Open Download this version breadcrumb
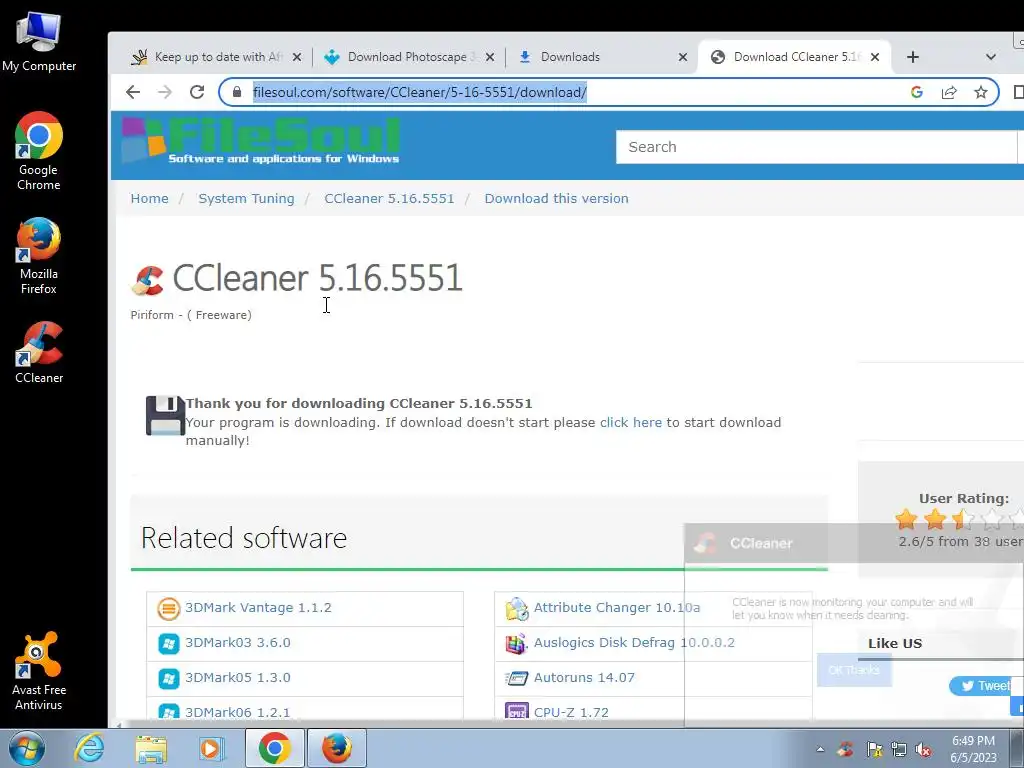The width and height of the screenshot is (1024, 768). (556, 199)
